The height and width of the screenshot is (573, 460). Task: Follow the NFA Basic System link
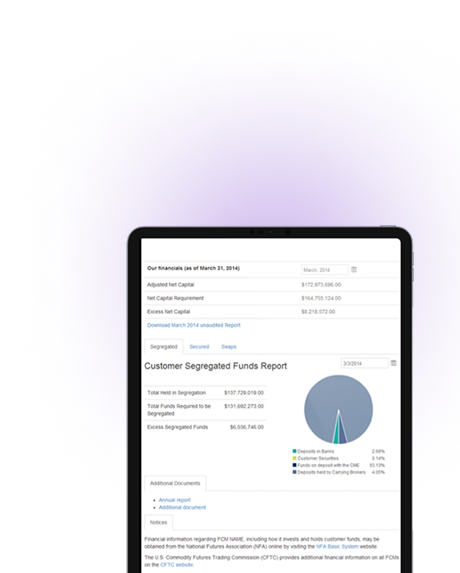click(337, 546)
